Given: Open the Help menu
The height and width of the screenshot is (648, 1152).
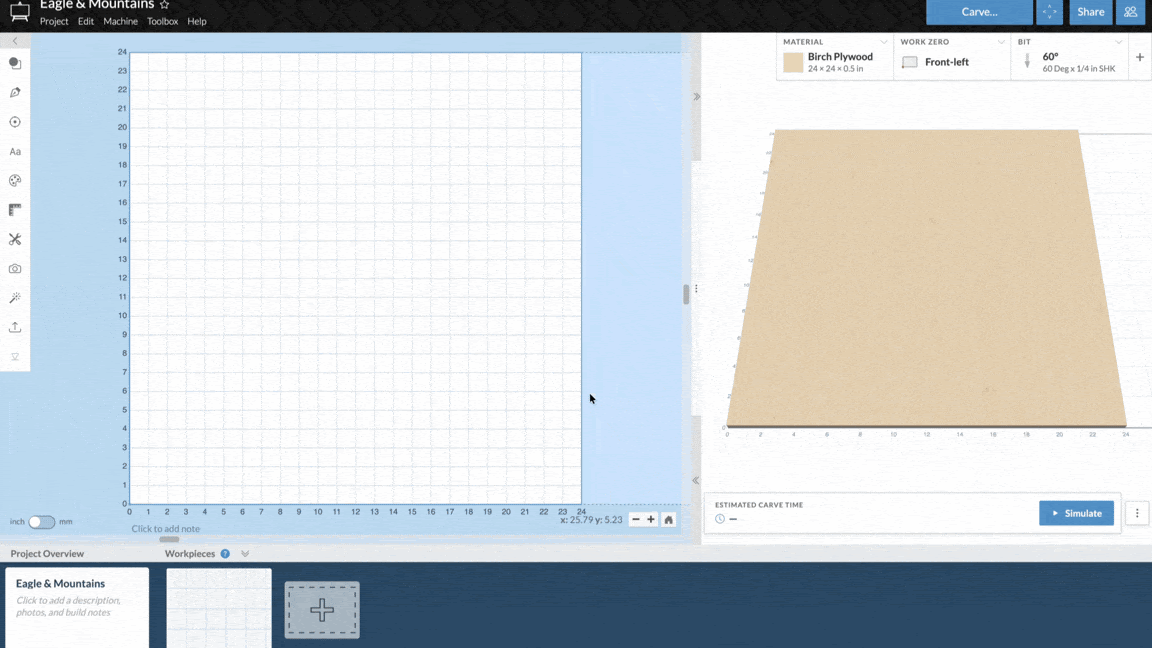Looking at the screenshot, I should coord(197,21).
